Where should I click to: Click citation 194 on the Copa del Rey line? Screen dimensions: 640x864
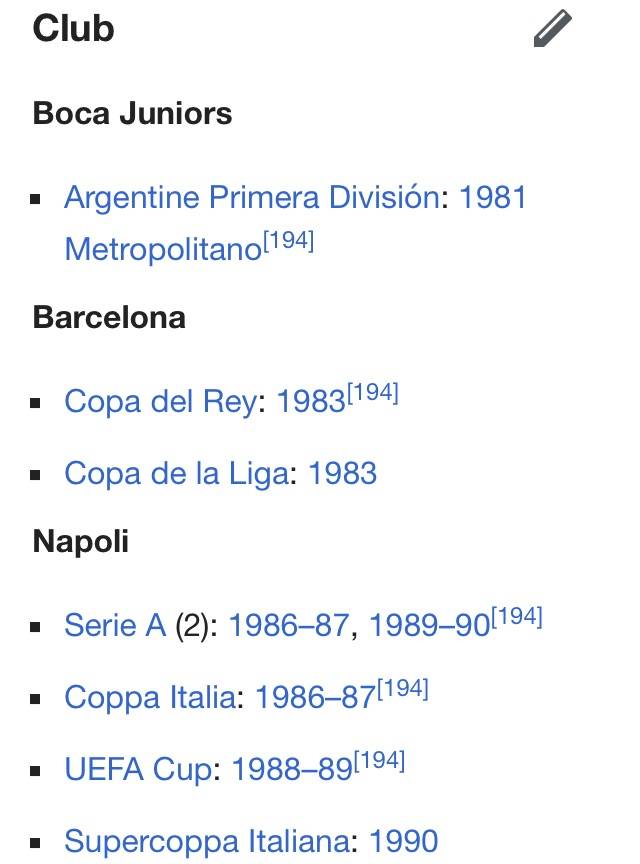pos(373,394)
